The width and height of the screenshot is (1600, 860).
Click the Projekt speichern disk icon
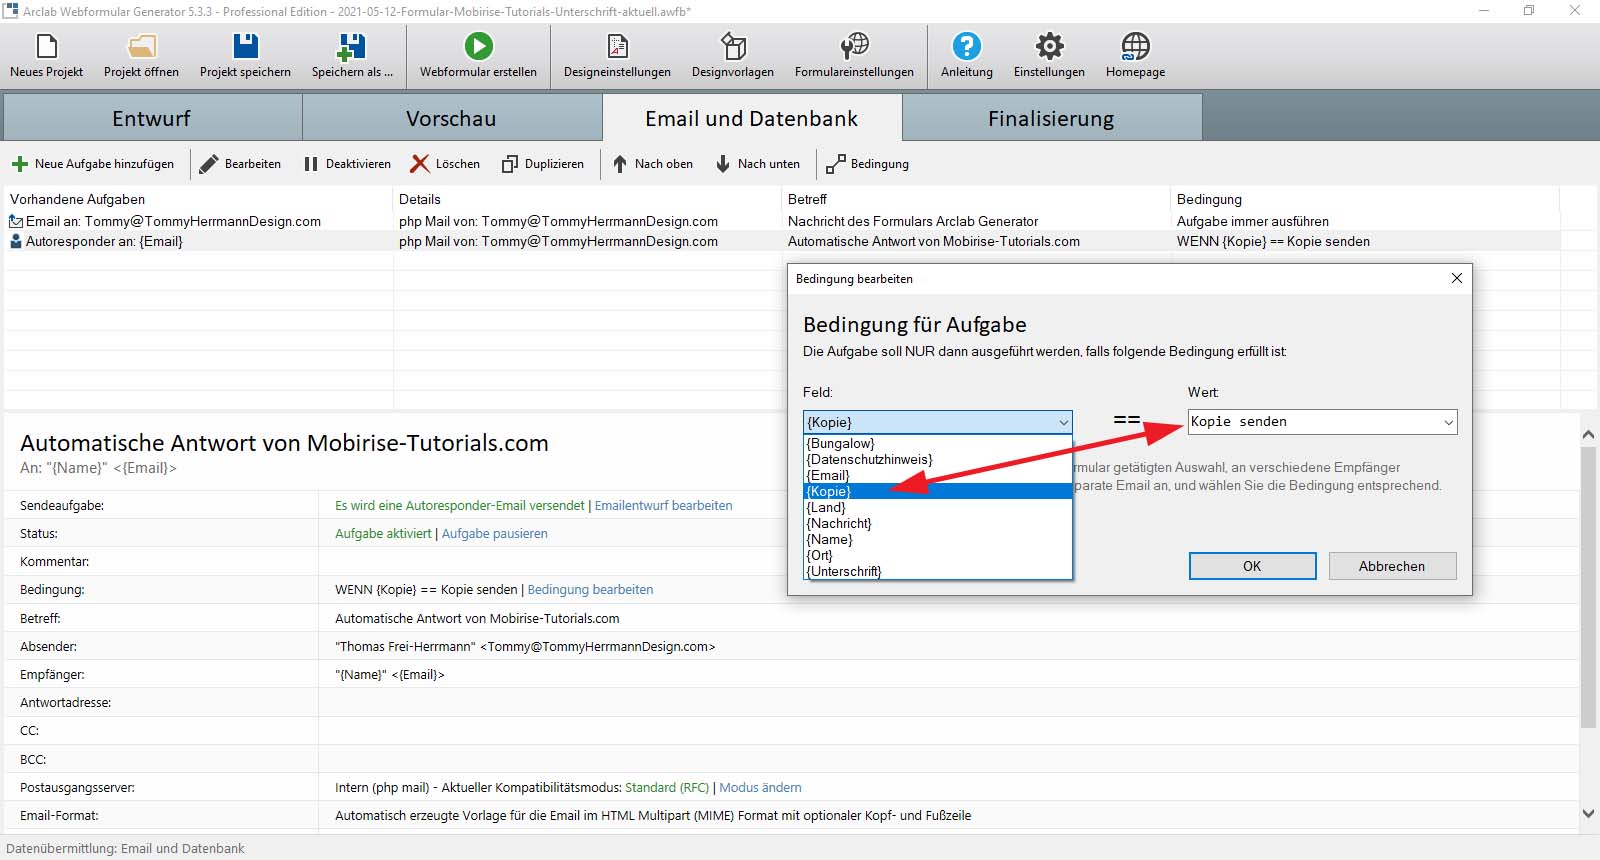coord(245,47)
